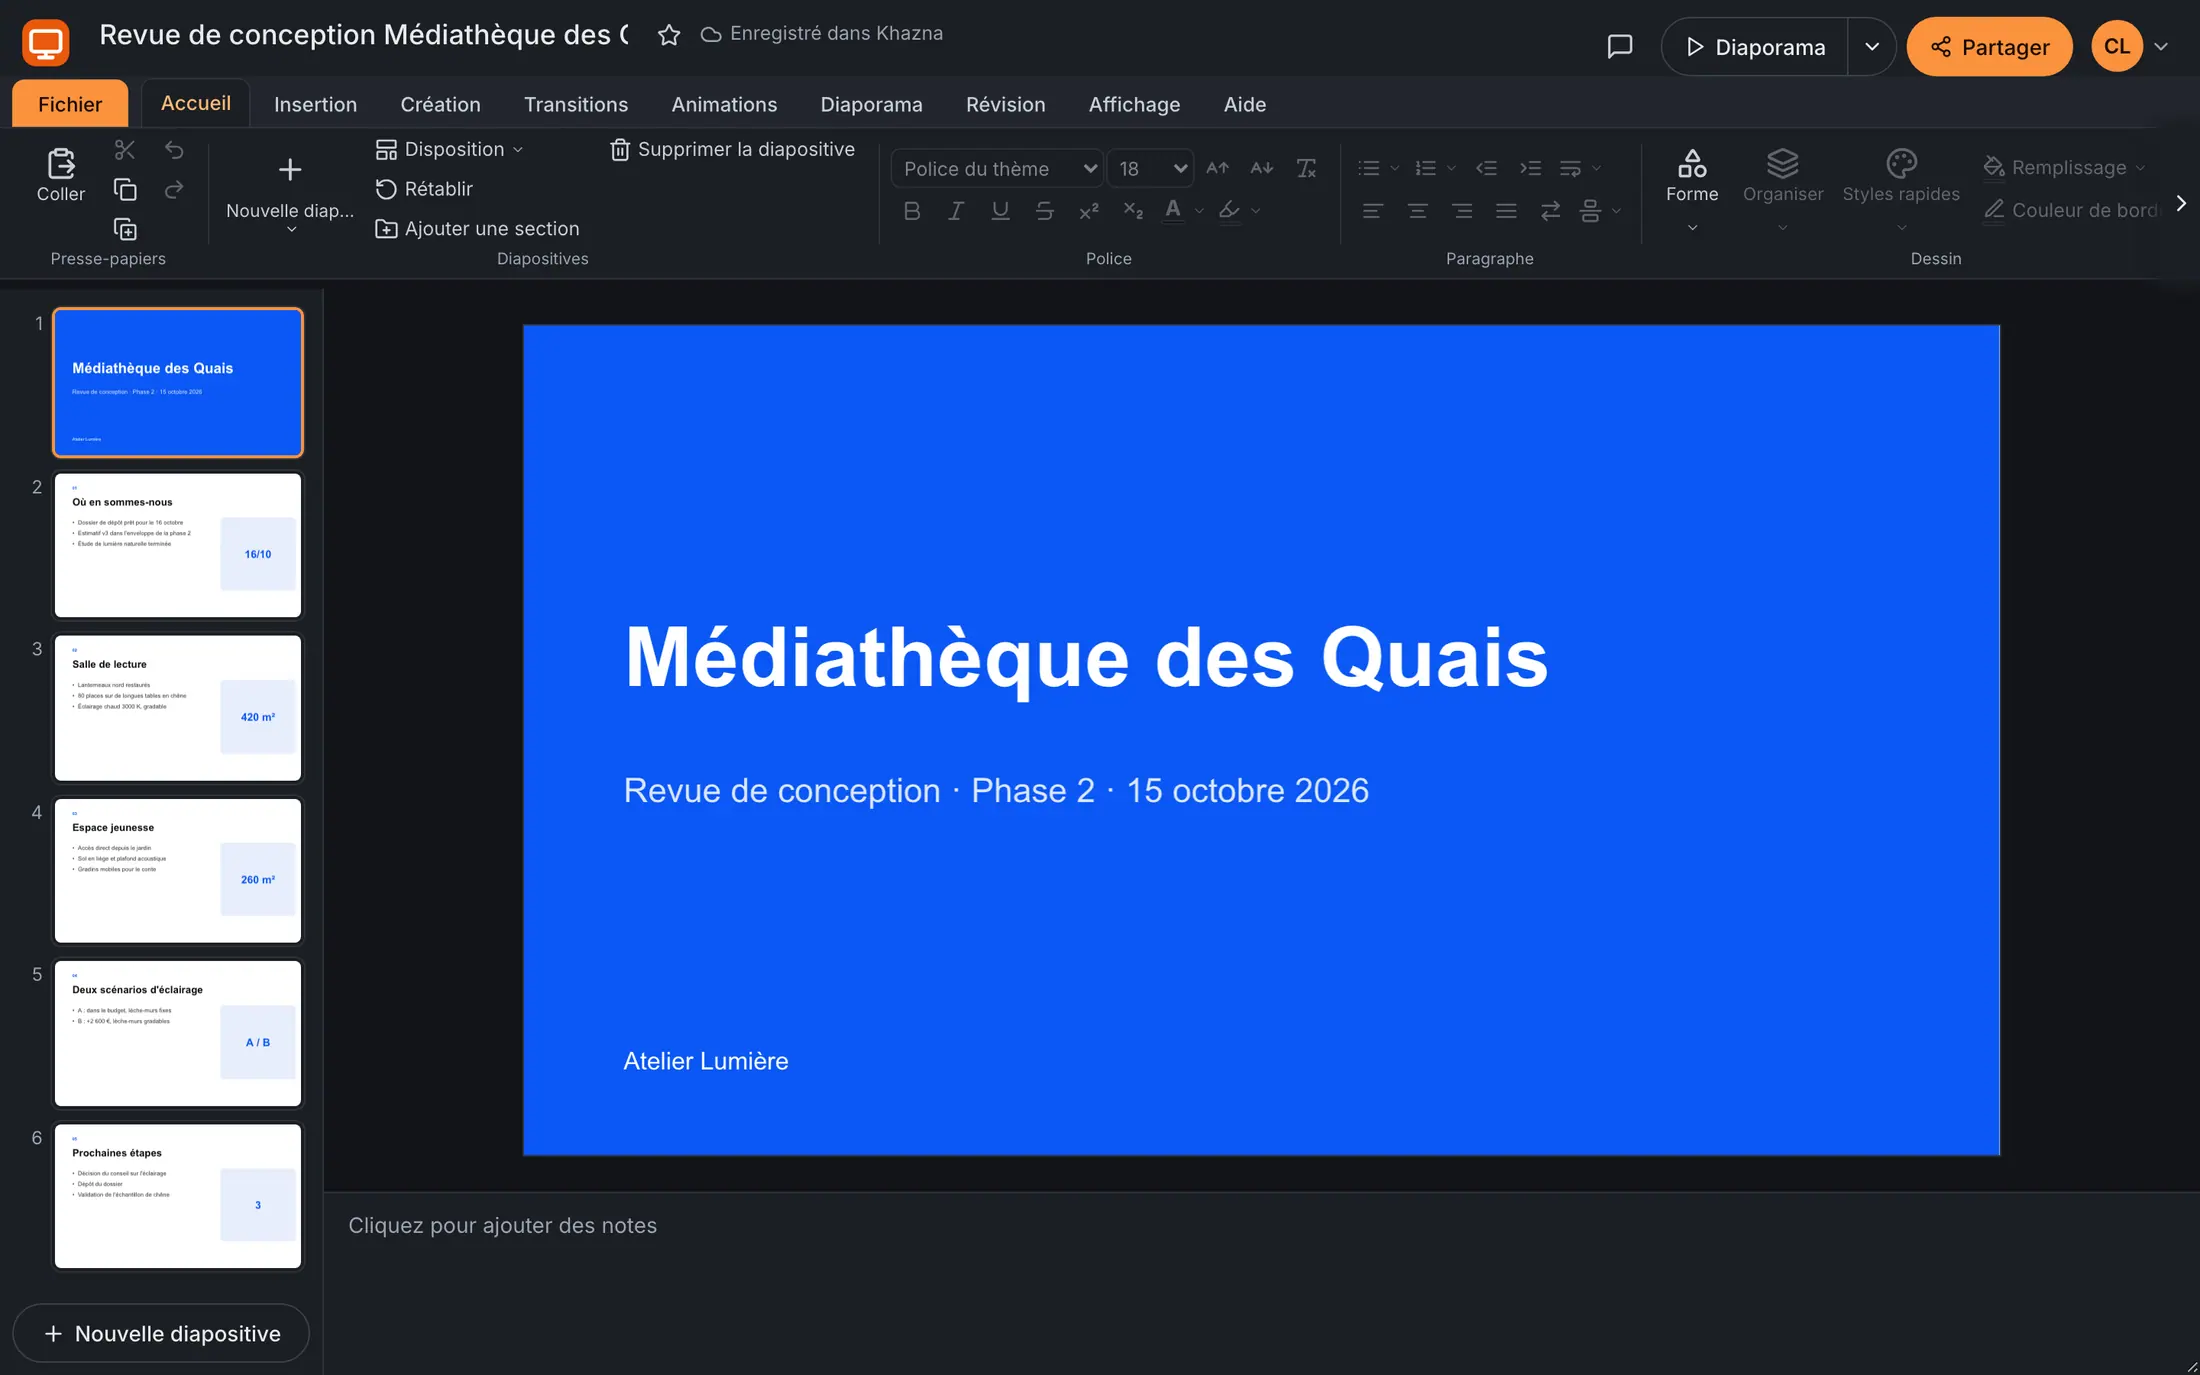Open the font size 18 dropdown

[1151, 168]
